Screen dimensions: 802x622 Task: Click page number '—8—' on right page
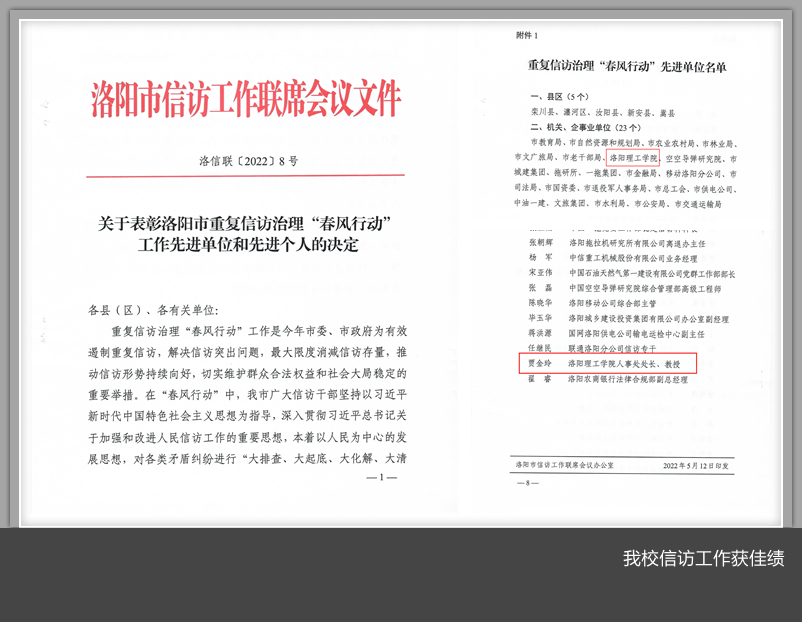pyautogui.click(x=528, y=483)
